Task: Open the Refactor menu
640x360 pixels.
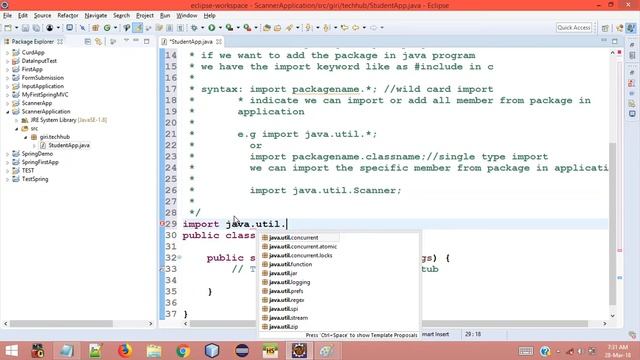Action: 68,16
